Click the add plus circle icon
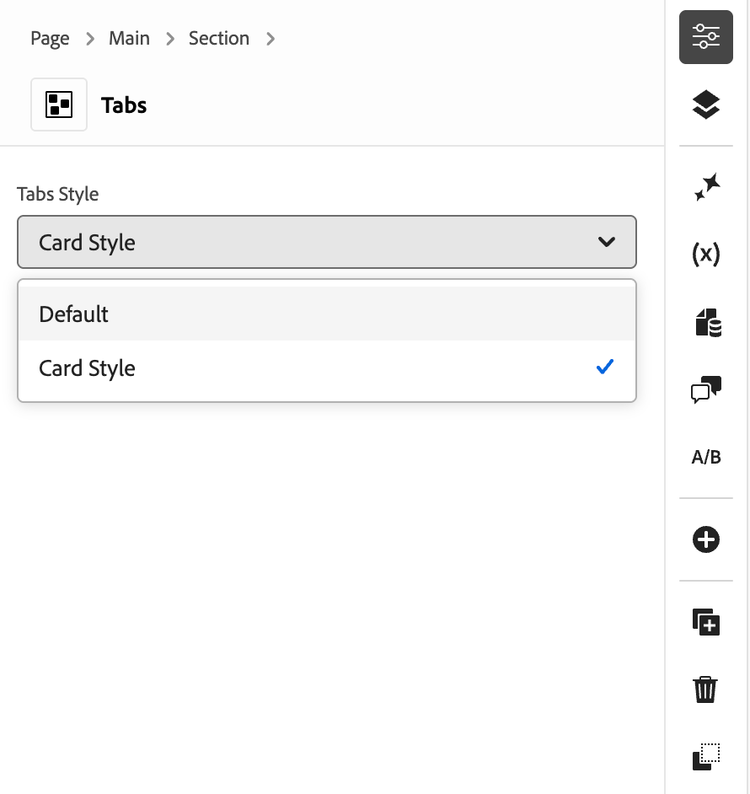The width and height of the screenshot is (750, 794). pos(706,540)
